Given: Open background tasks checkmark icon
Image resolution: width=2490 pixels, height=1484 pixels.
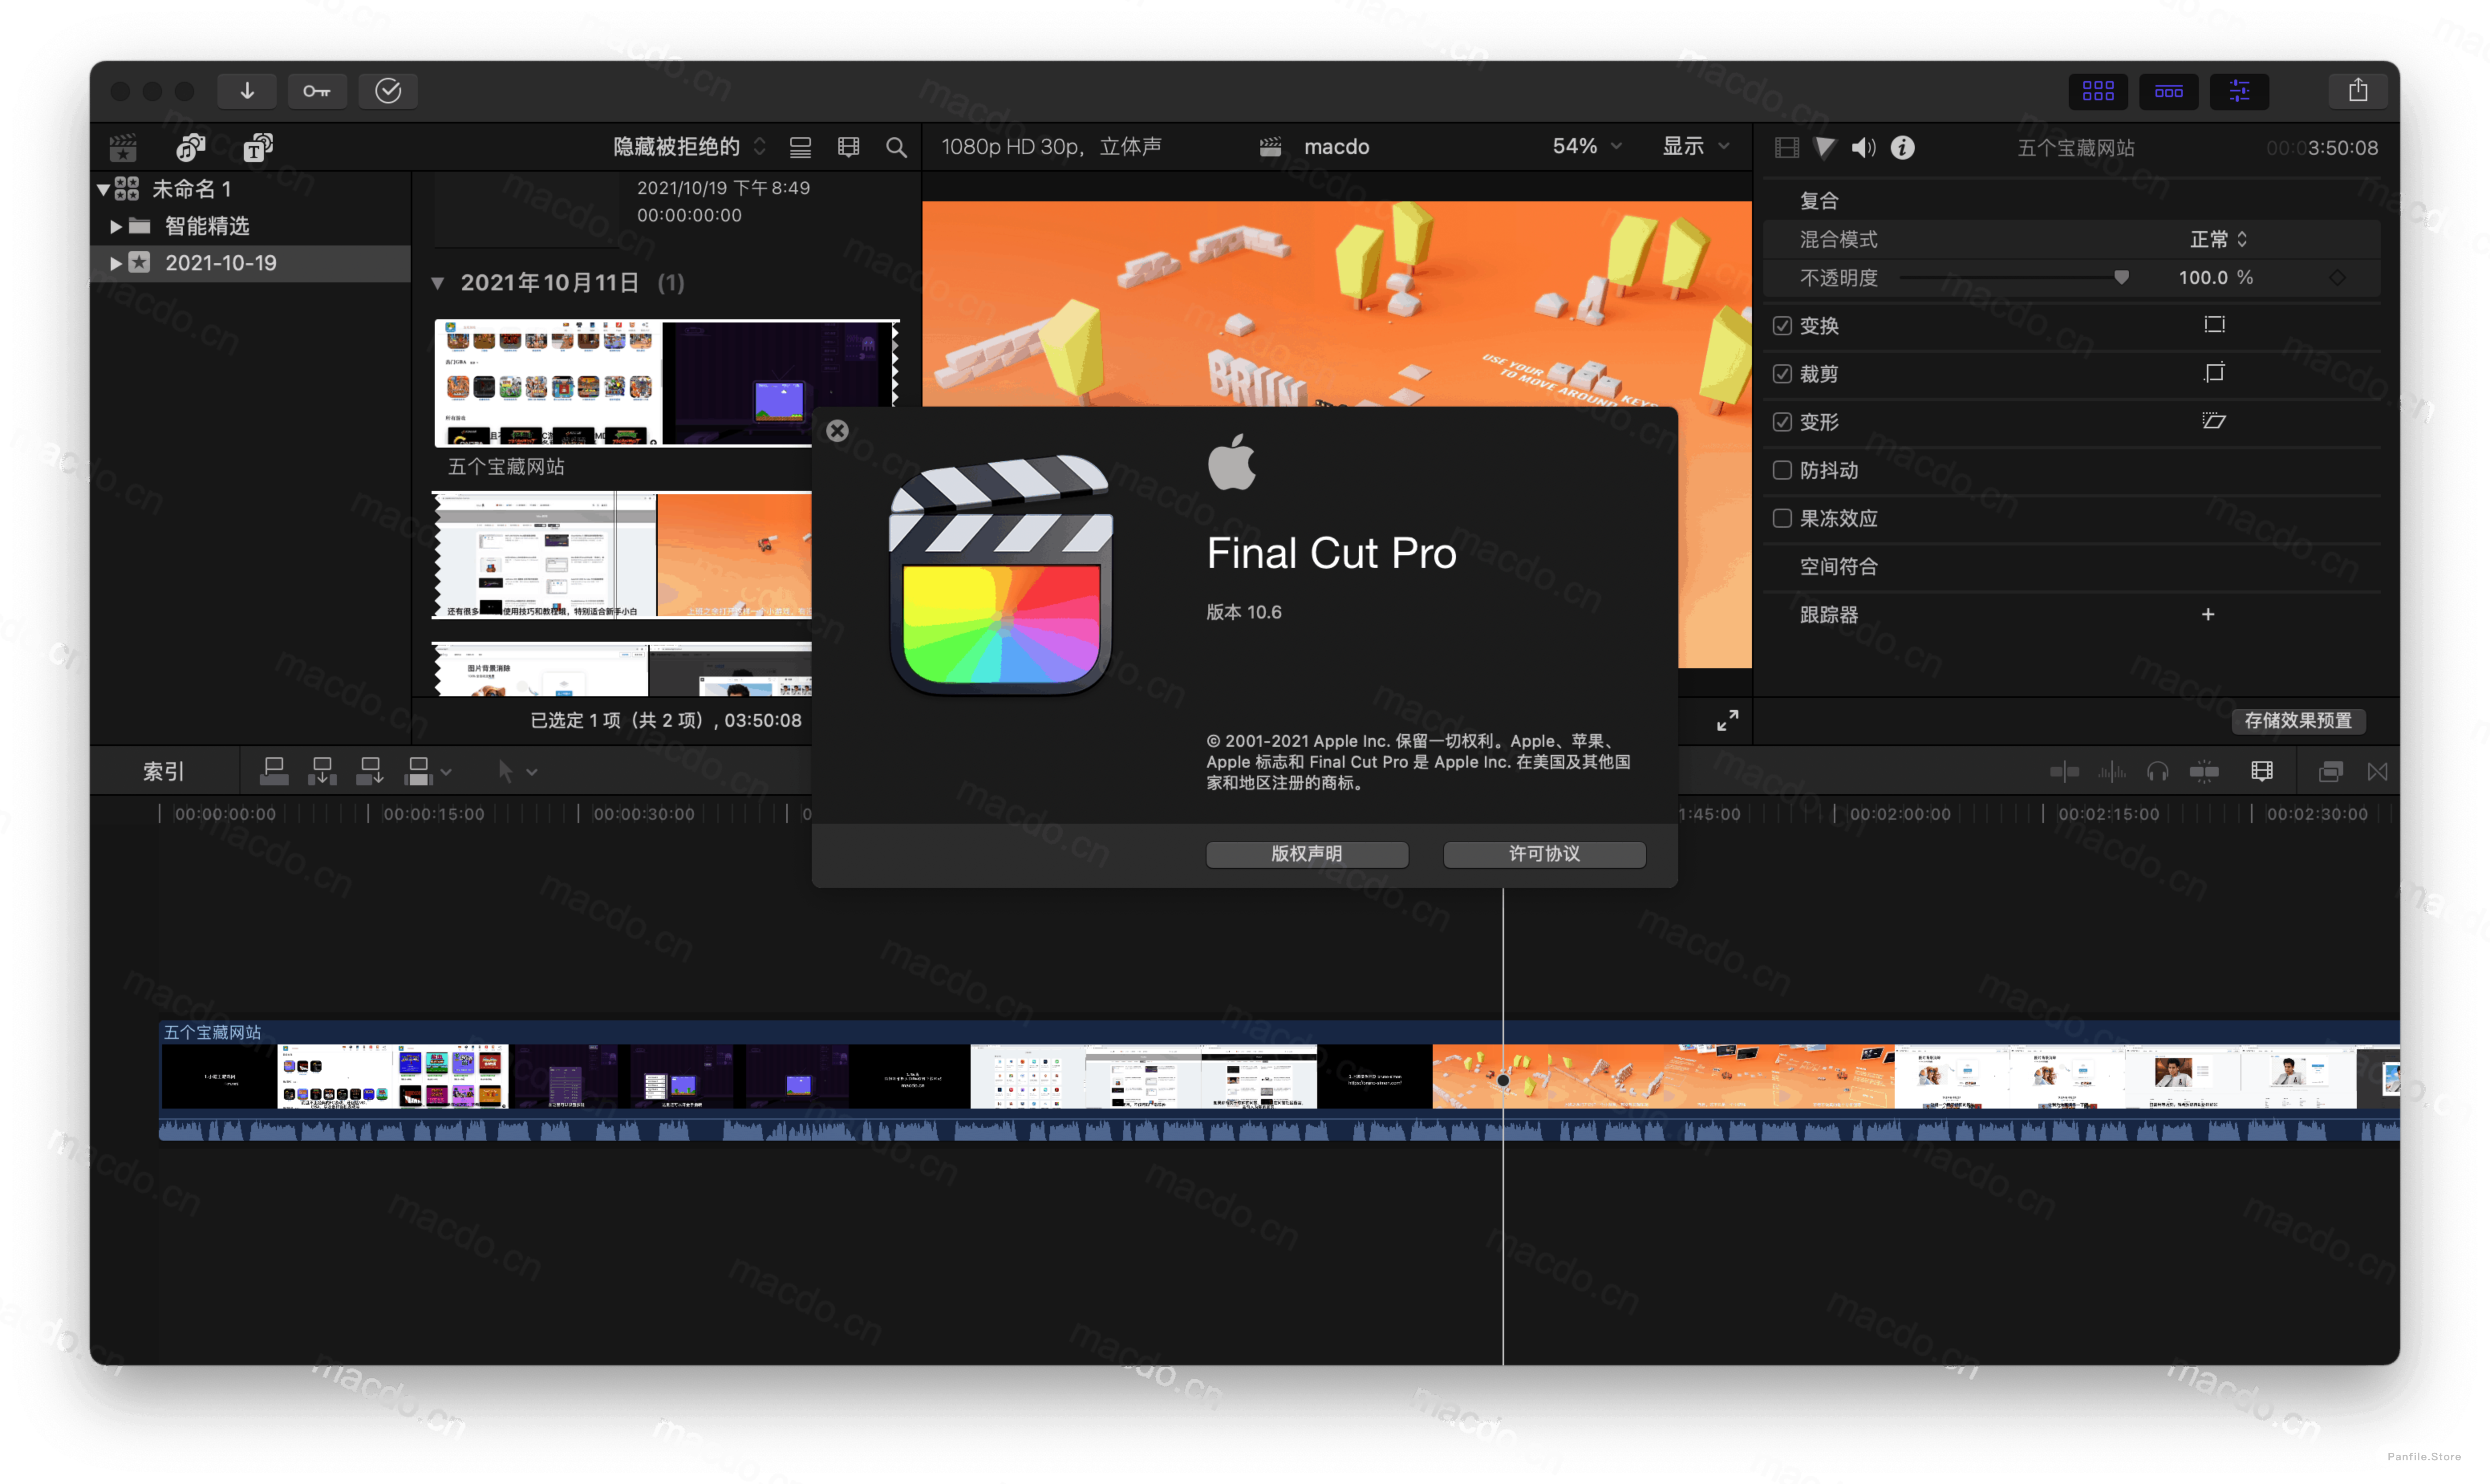Looking at the screenshot, I should click(388, 91).
